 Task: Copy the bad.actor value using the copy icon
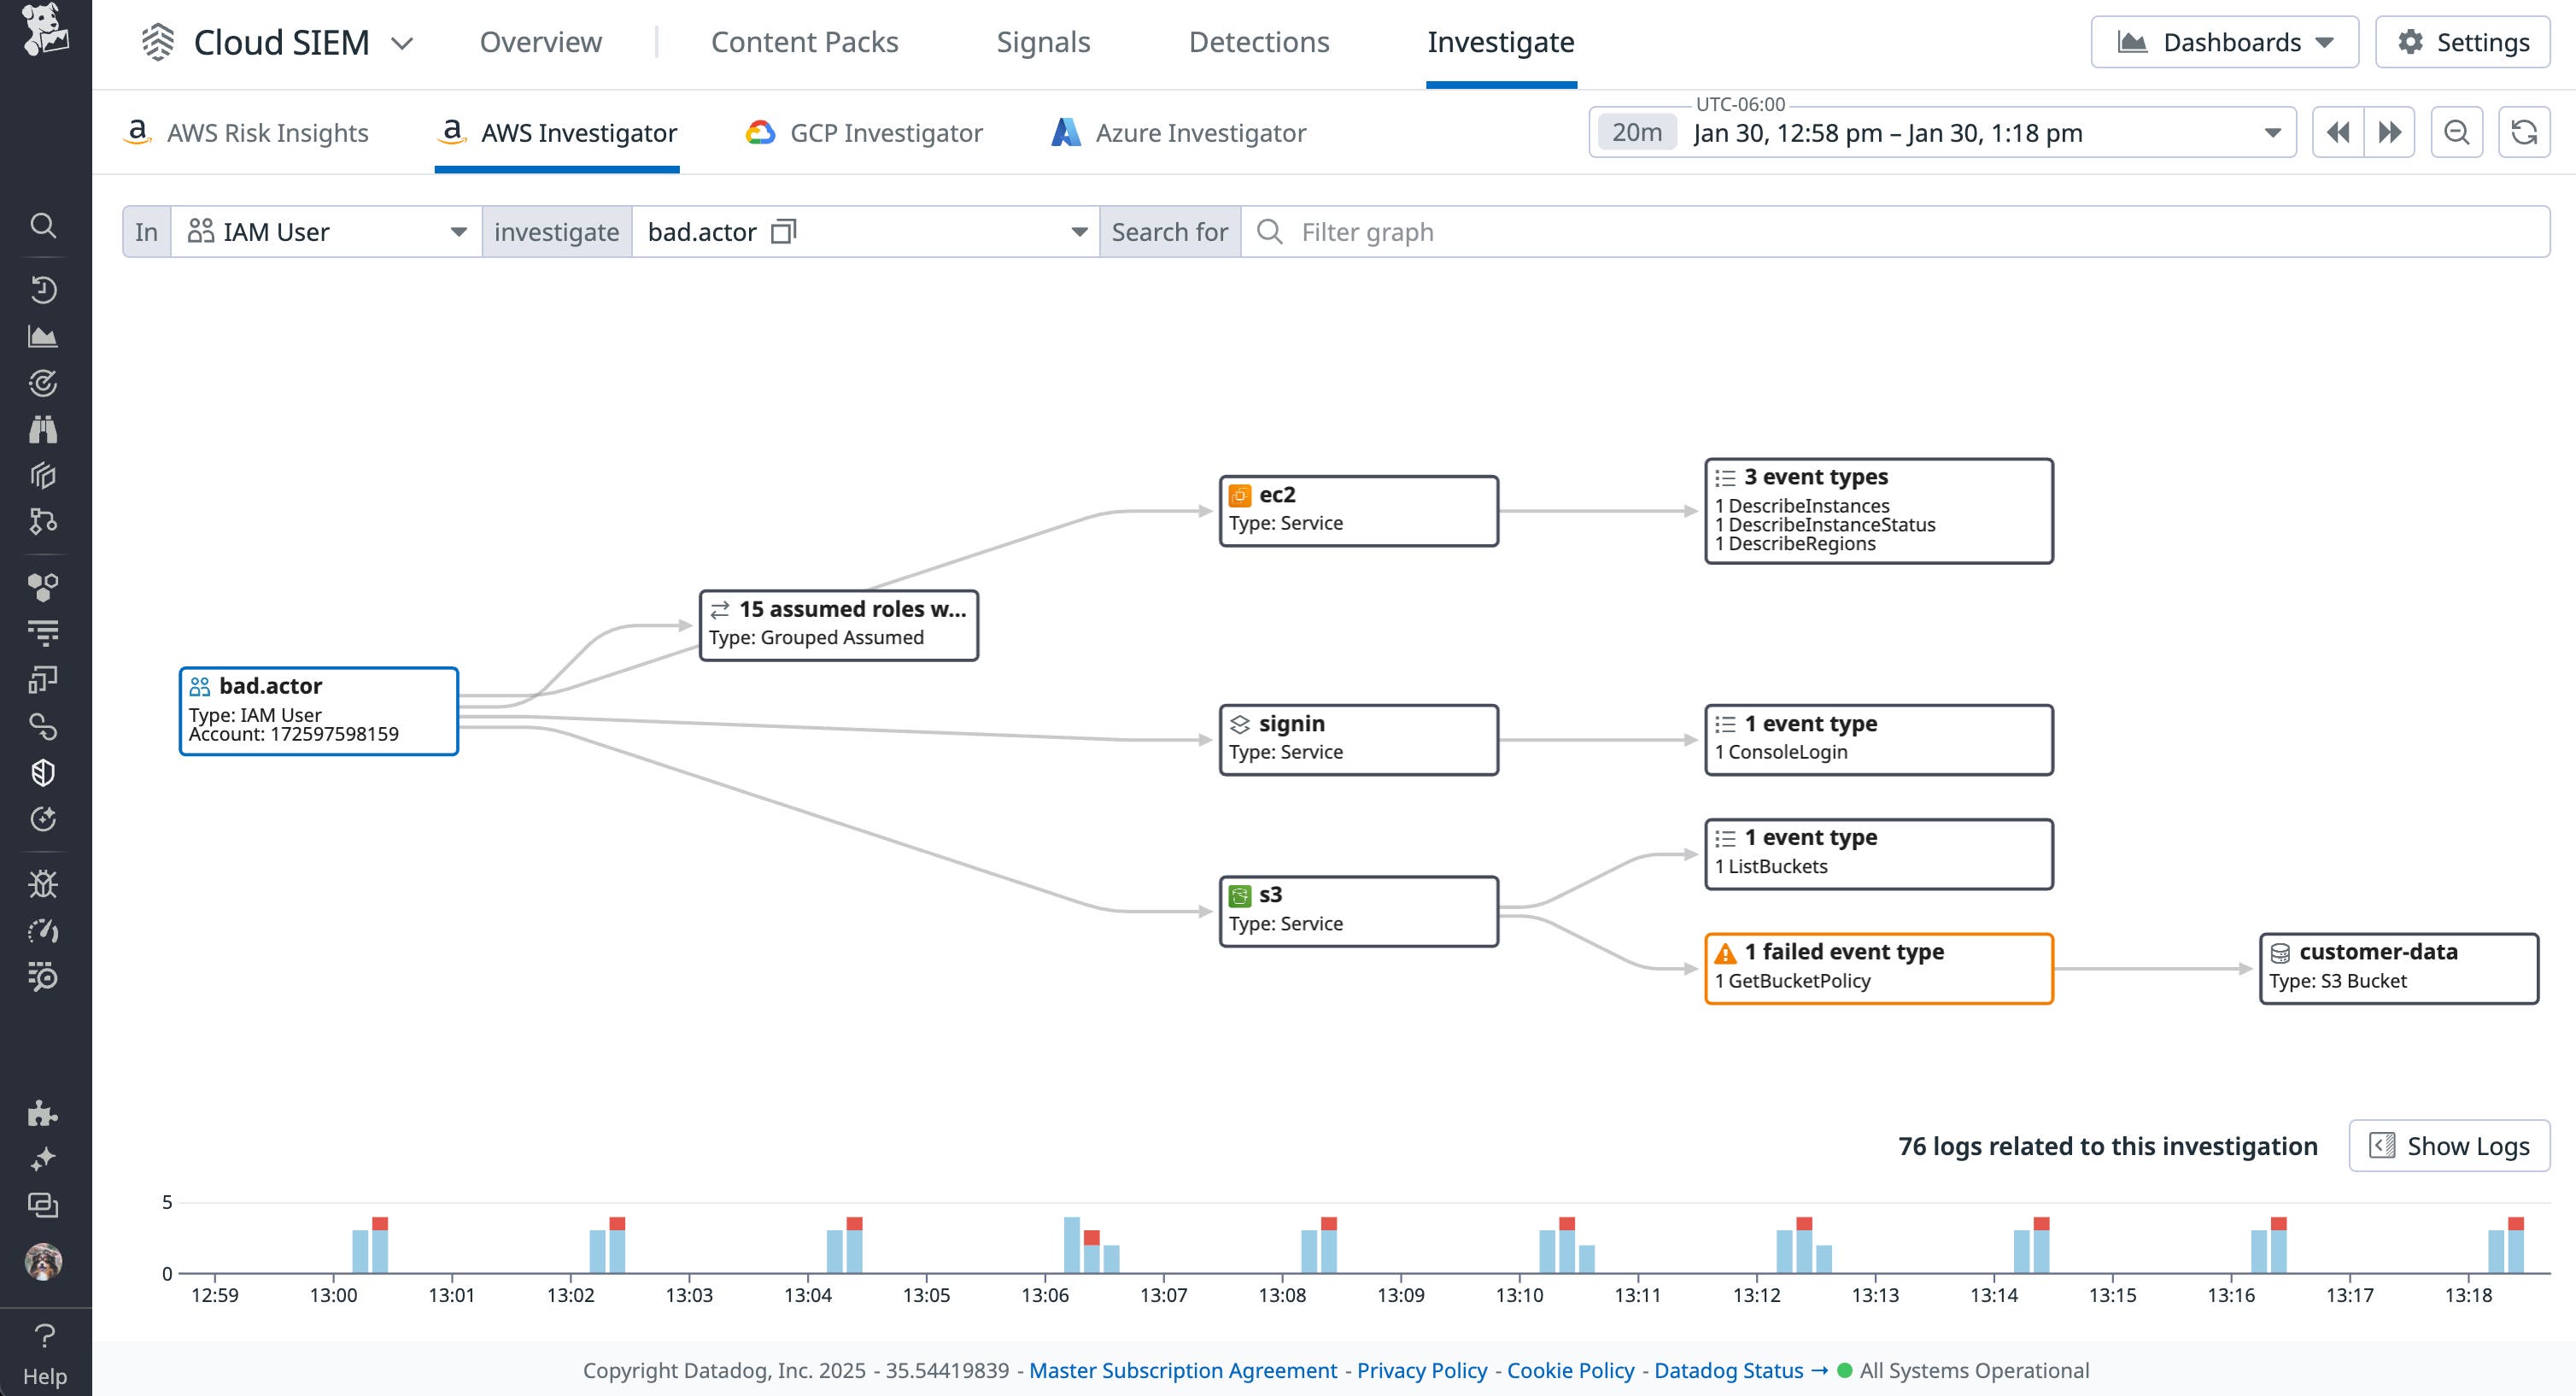click(784, 231)
